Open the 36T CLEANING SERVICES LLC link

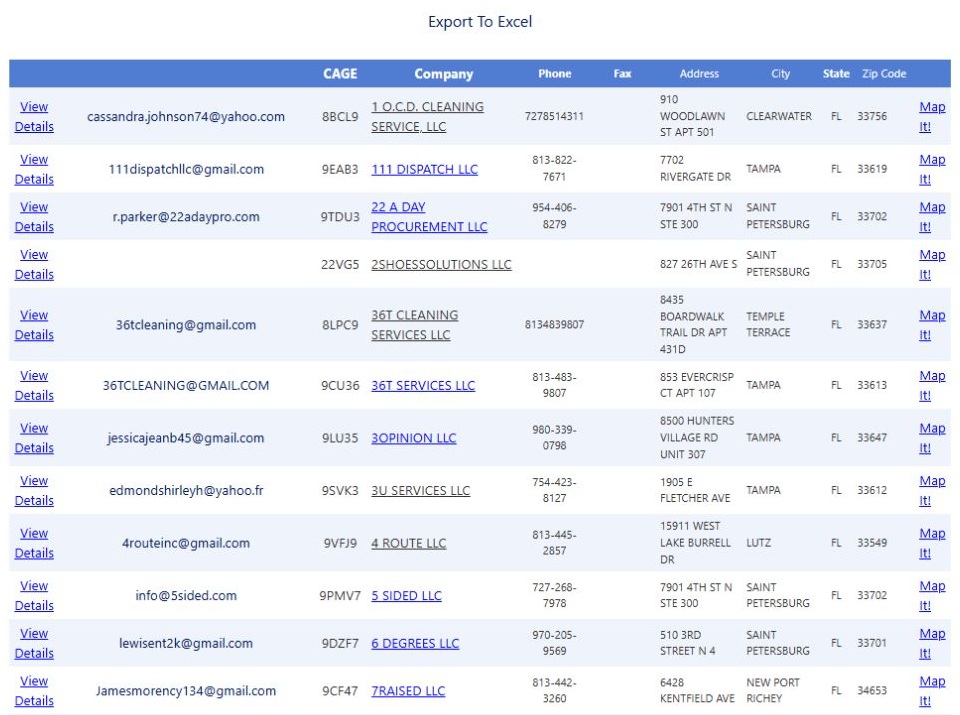tap(414, 324)
